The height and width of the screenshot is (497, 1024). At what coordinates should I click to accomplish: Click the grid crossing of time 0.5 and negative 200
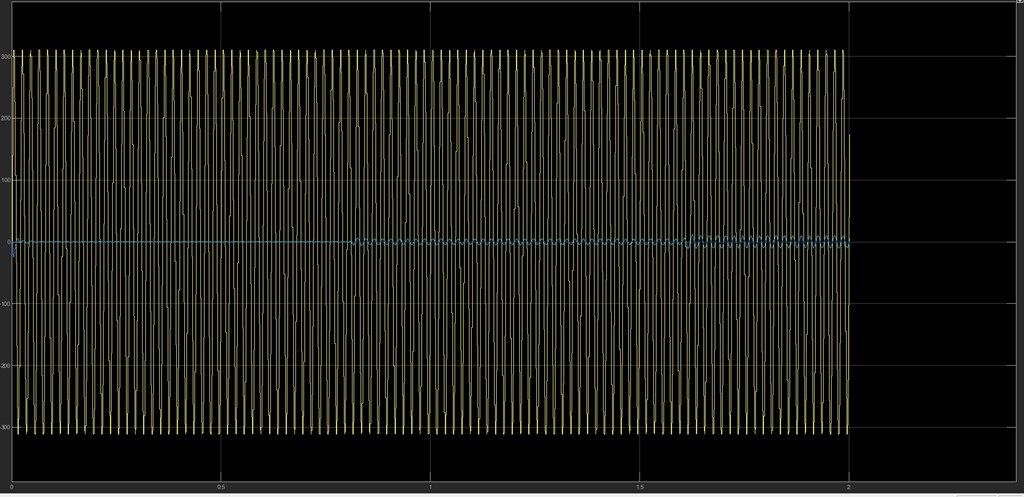[x=221, y=366]
